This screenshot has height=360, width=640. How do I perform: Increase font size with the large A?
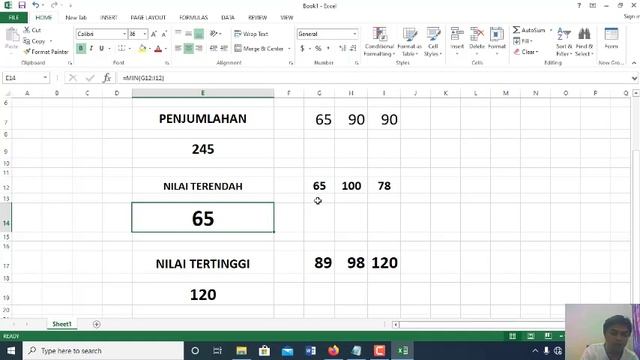(154, 34)
